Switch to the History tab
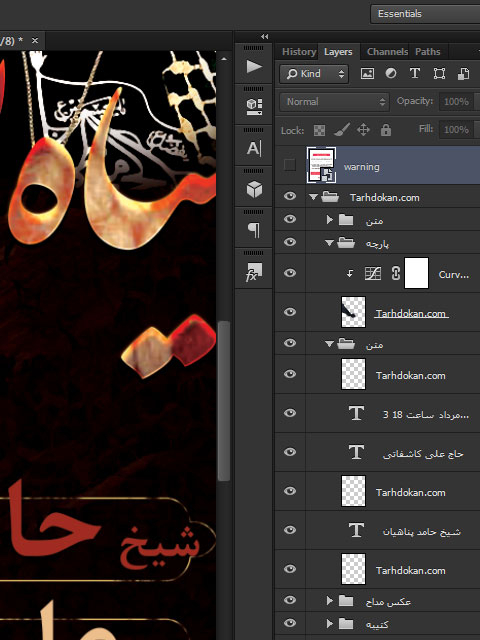This screenshot has width=480, height=640. tap(299, 52)
